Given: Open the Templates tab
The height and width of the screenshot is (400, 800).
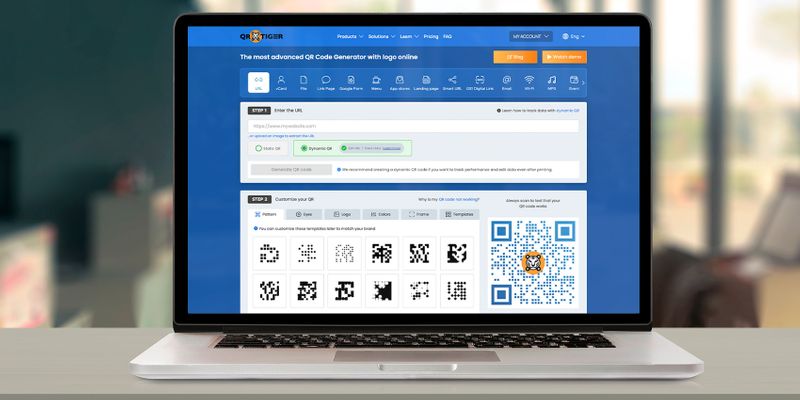Looking at the screenshot, I should [x=459, y=215].
